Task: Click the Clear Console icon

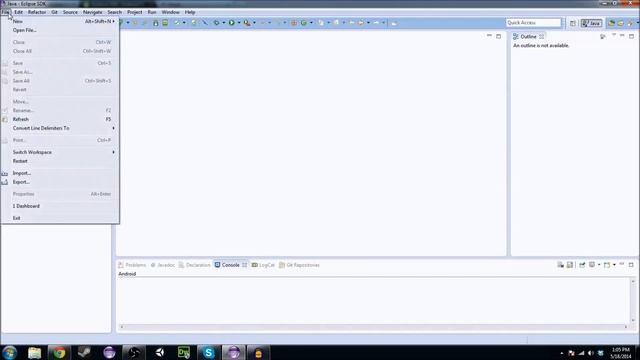Action: click(560, 265)
